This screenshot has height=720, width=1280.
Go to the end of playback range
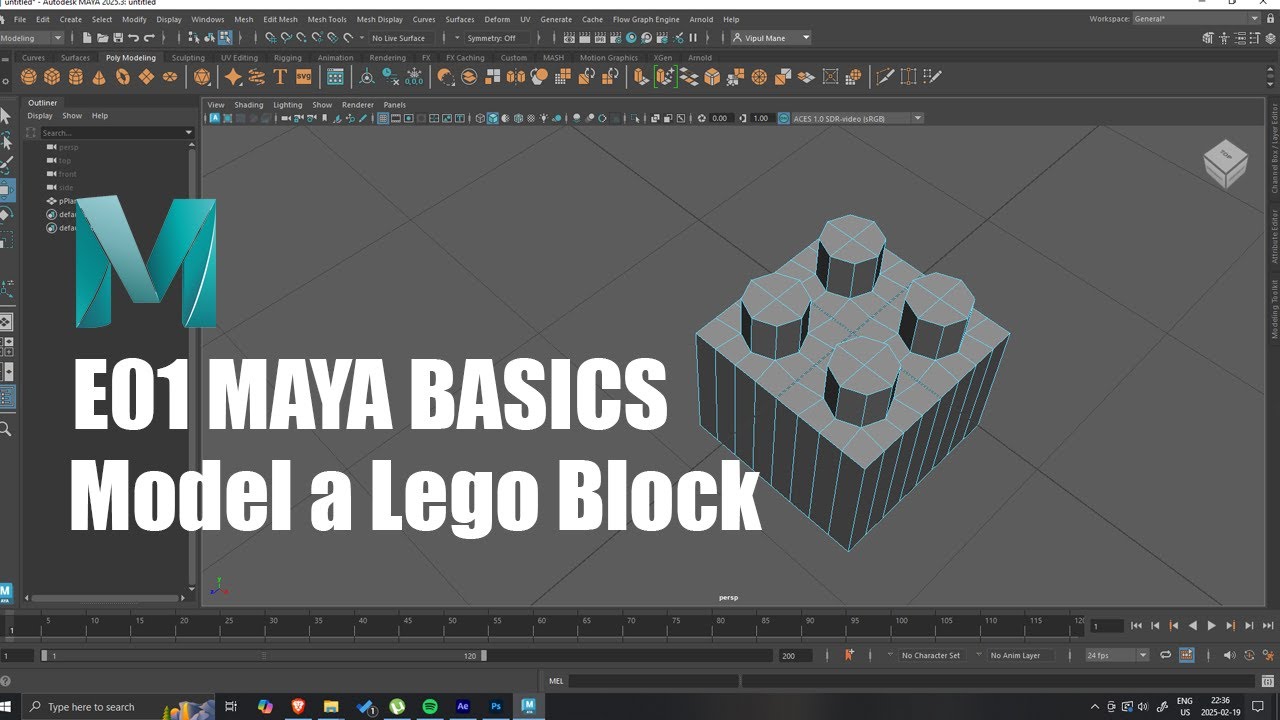point(1268,626)
